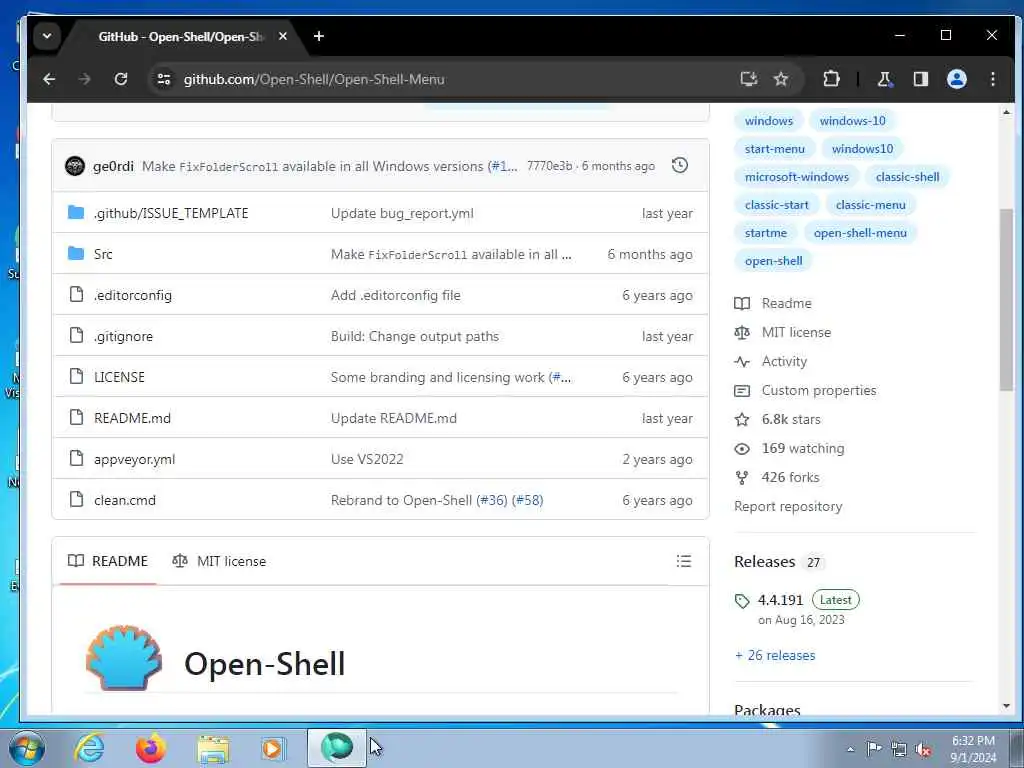The width and height of the screenshot is (1024, 768).
Task: Click the Report repository link
Action: click(788, 506)
